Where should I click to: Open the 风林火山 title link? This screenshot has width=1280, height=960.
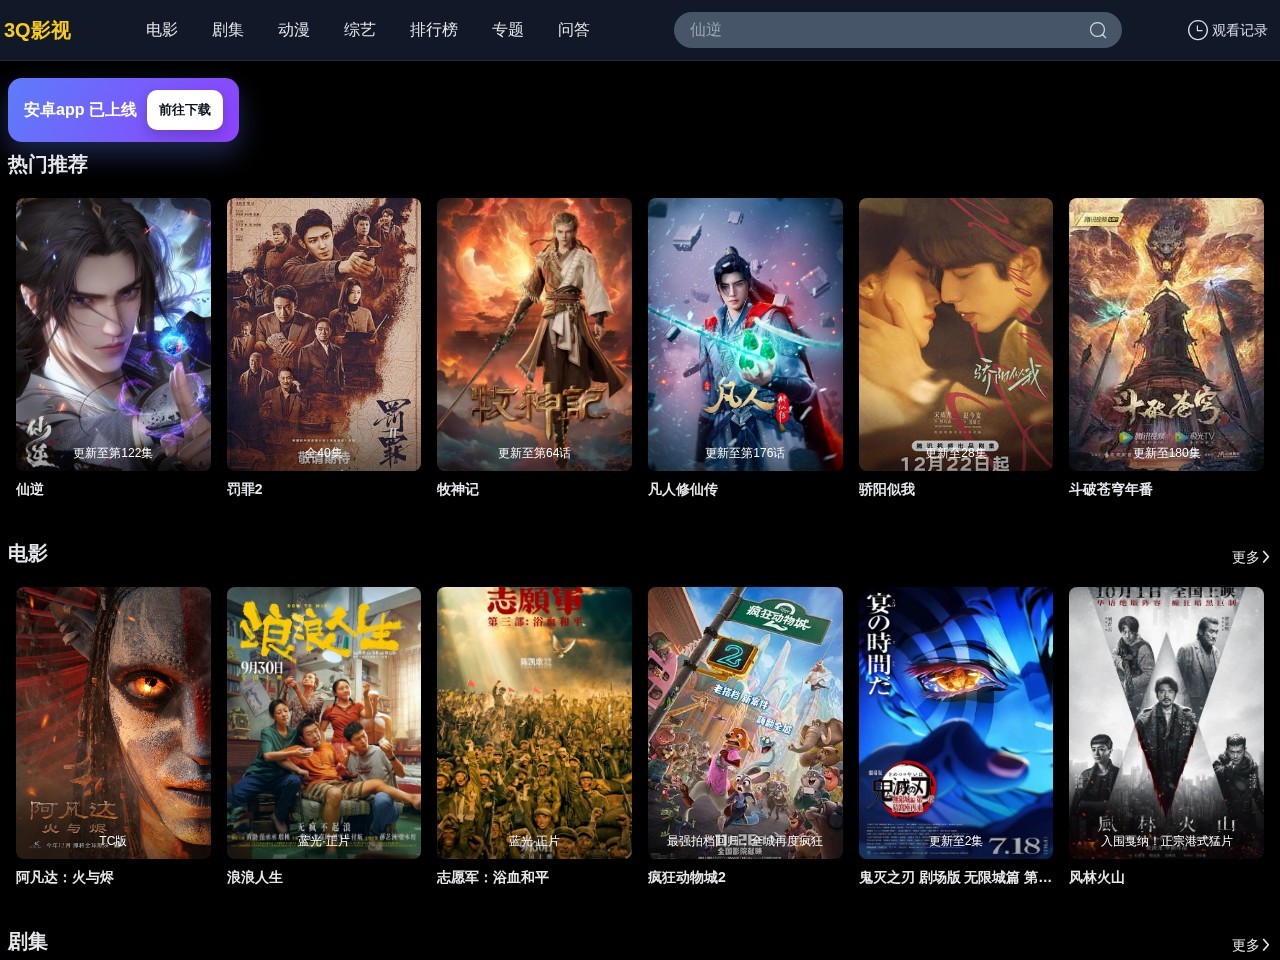pyautogui.click(x=1097, y=877)
